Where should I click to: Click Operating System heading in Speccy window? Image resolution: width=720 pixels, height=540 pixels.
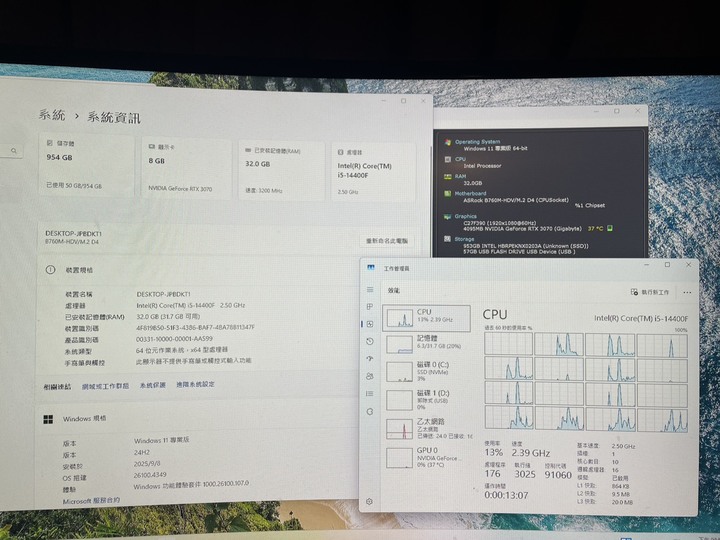478,142
